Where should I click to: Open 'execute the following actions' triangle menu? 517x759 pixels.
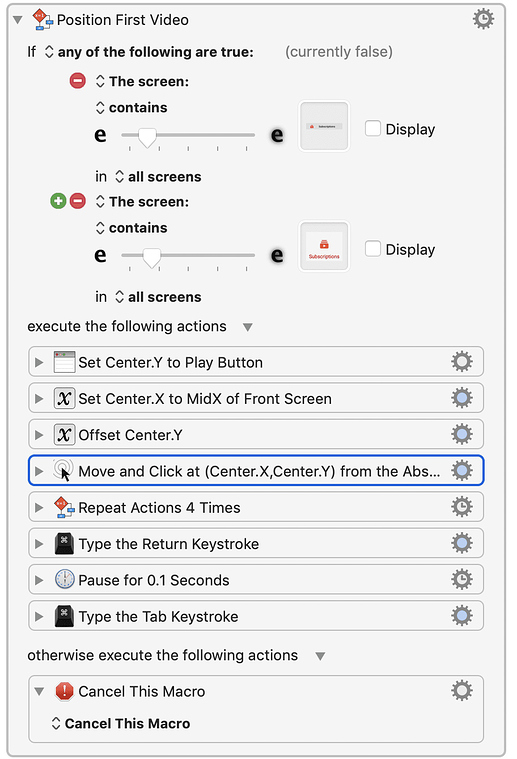pyautogui.click(x=248, y=327)
